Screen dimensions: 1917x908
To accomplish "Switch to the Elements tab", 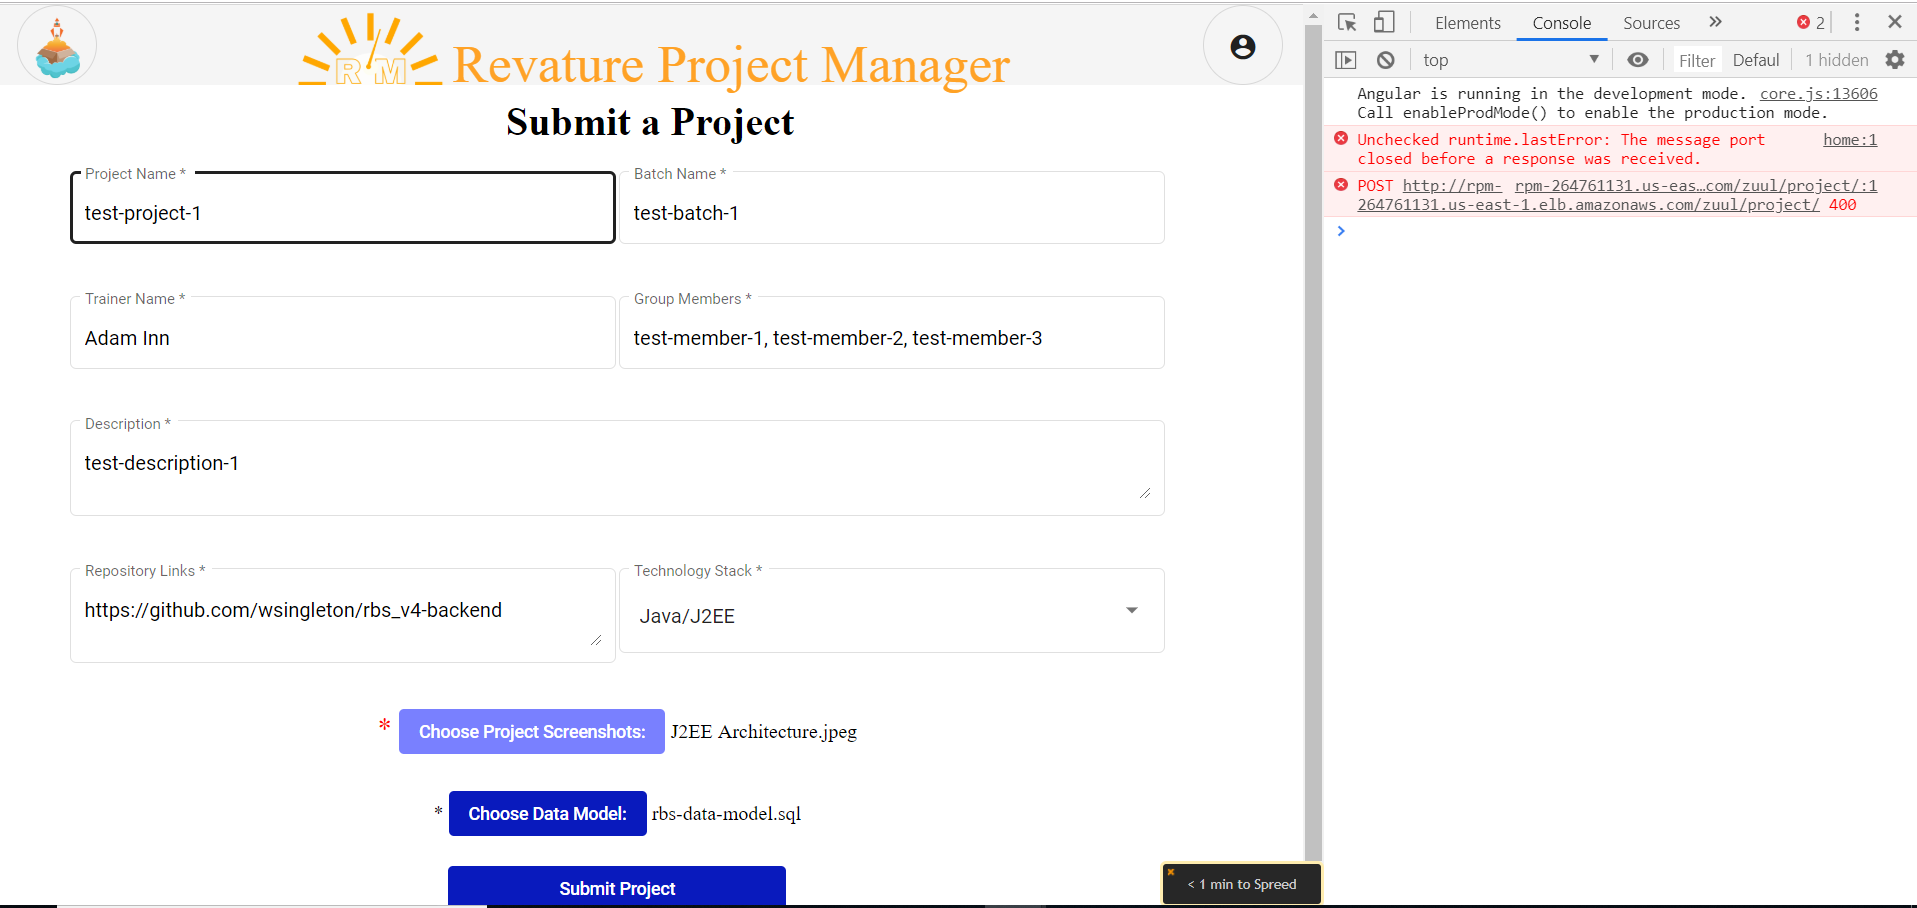I will click(x=1467, y=22).
